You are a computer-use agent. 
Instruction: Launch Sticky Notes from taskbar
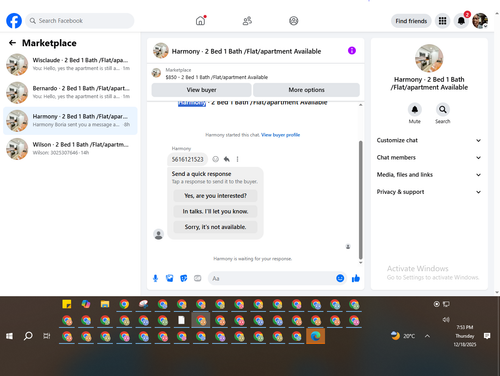coord(67,304)
